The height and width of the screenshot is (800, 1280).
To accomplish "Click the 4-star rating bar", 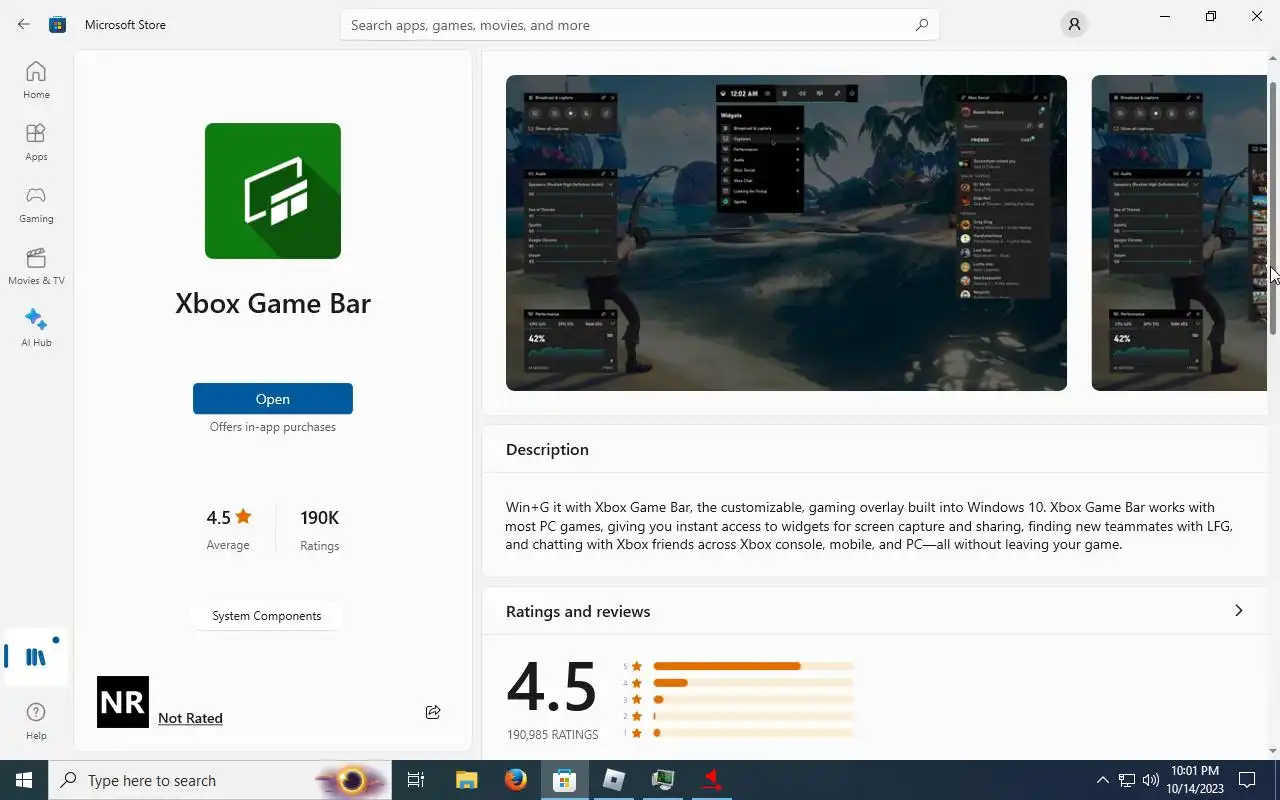I will point(753,683).
